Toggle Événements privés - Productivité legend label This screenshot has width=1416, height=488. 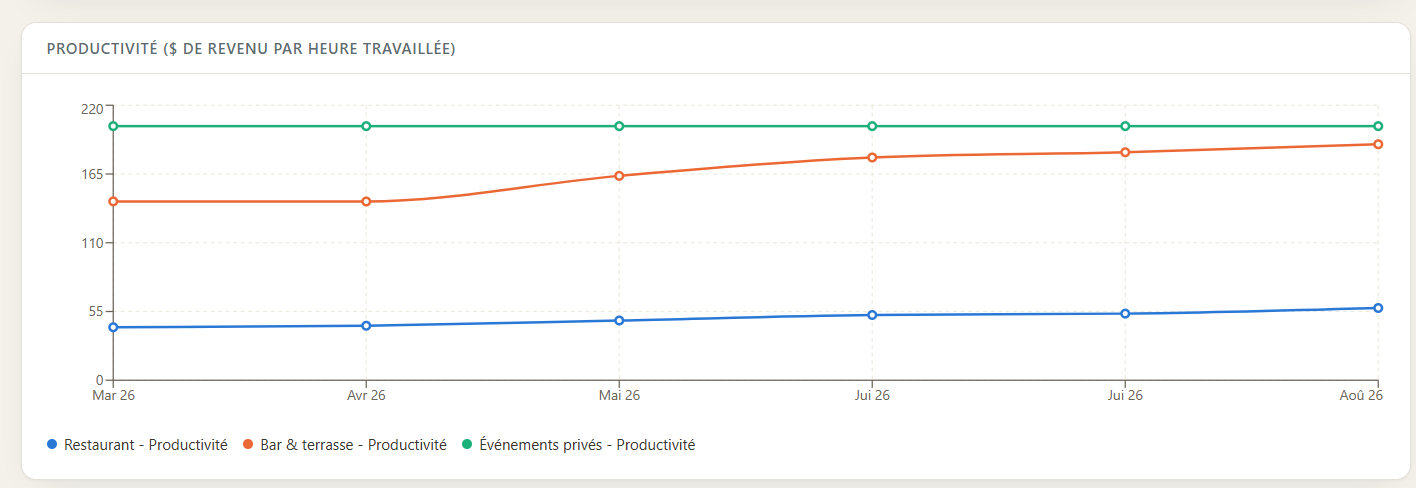587,445
